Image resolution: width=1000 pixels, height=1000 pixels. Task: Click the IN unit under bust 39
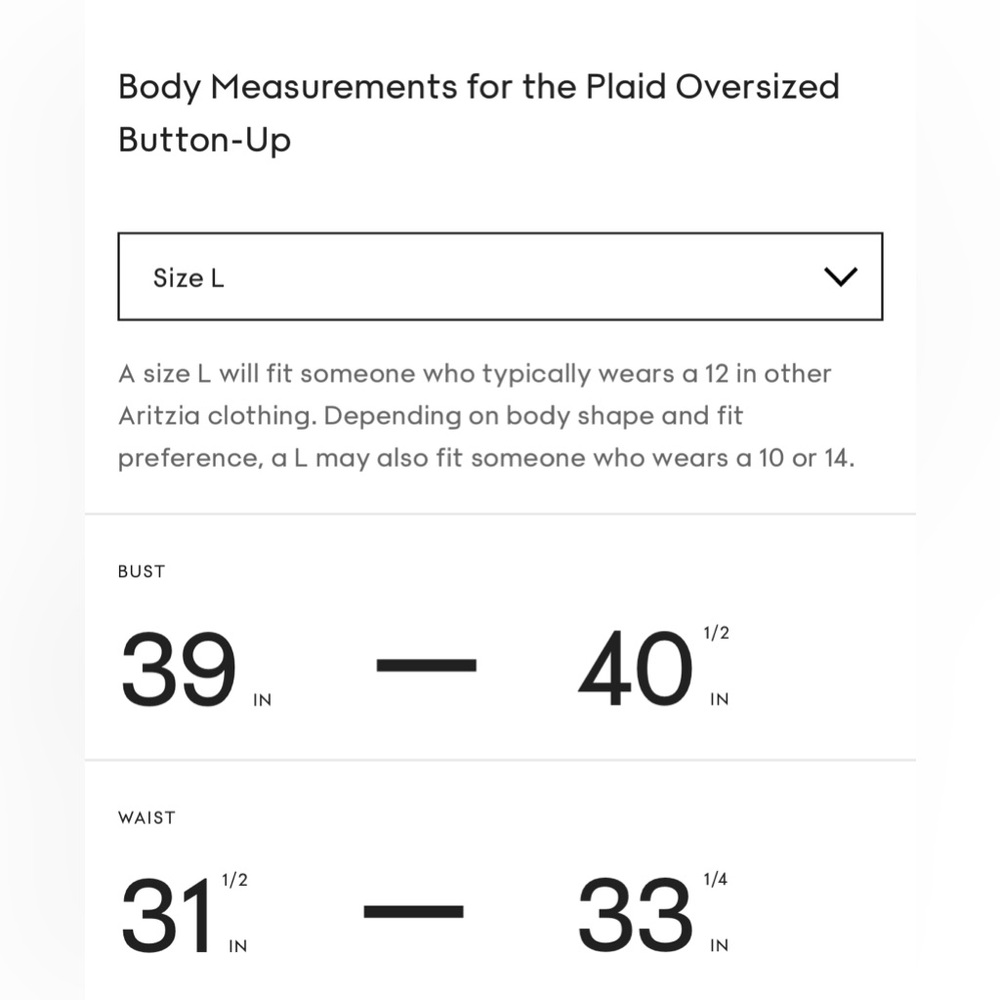coord(263,700)
